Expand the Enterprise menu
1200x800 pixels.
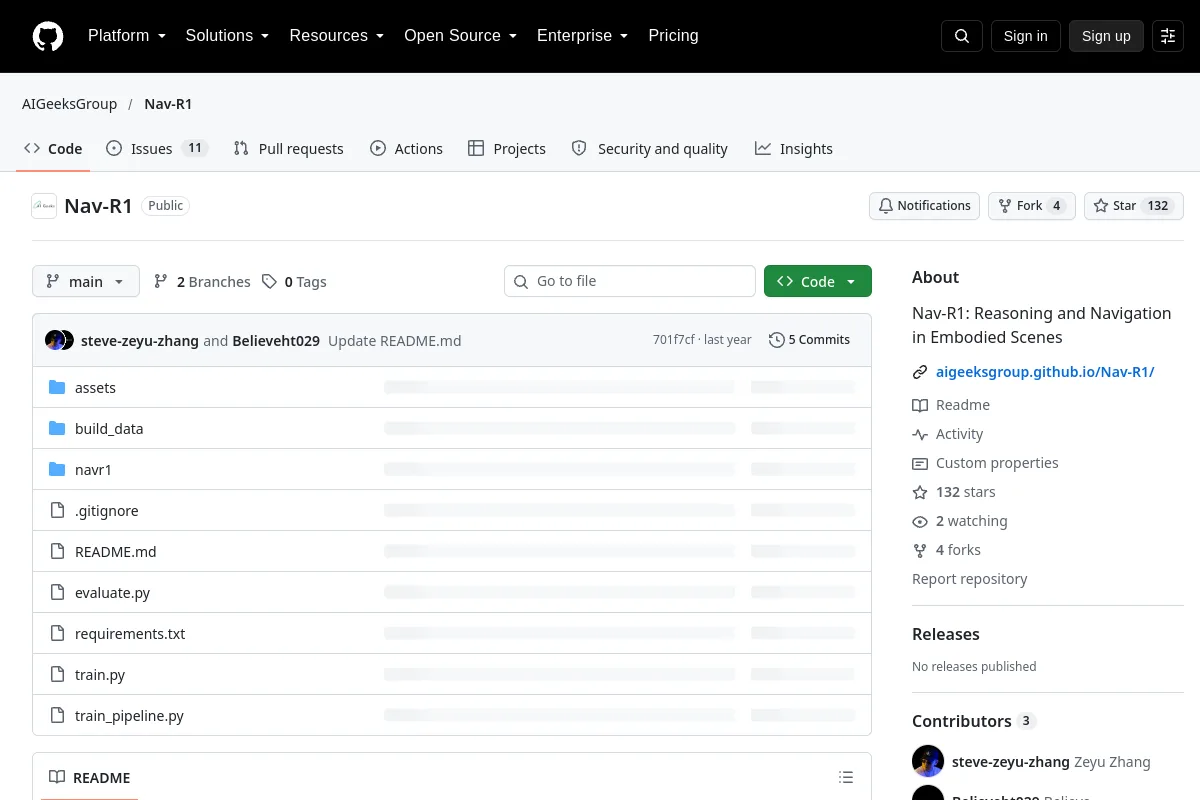pyautogui.click(x=582, y=36)
